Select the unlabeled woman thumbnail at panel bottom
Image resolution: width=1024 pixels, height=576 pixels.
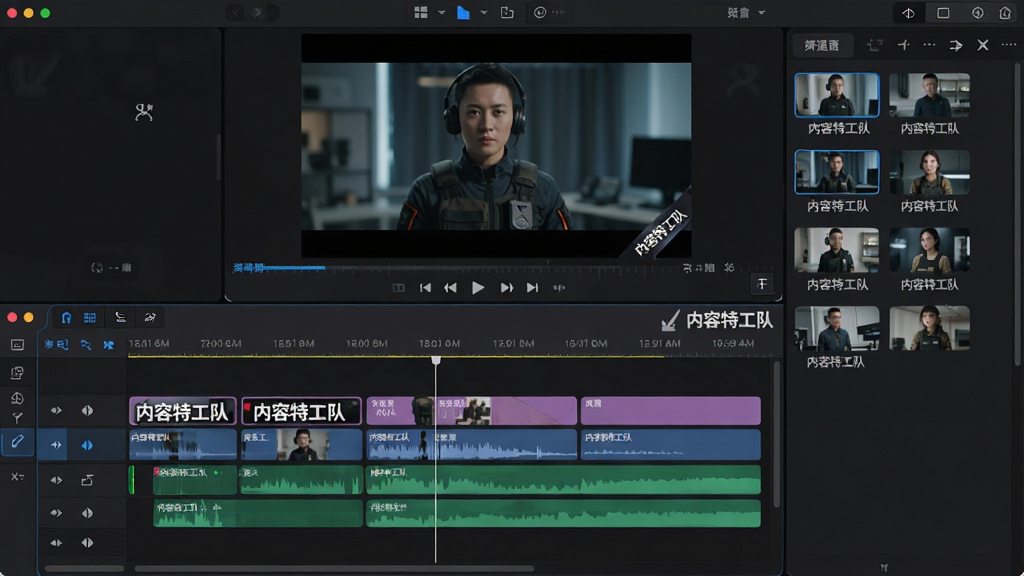tap(929, 328)
